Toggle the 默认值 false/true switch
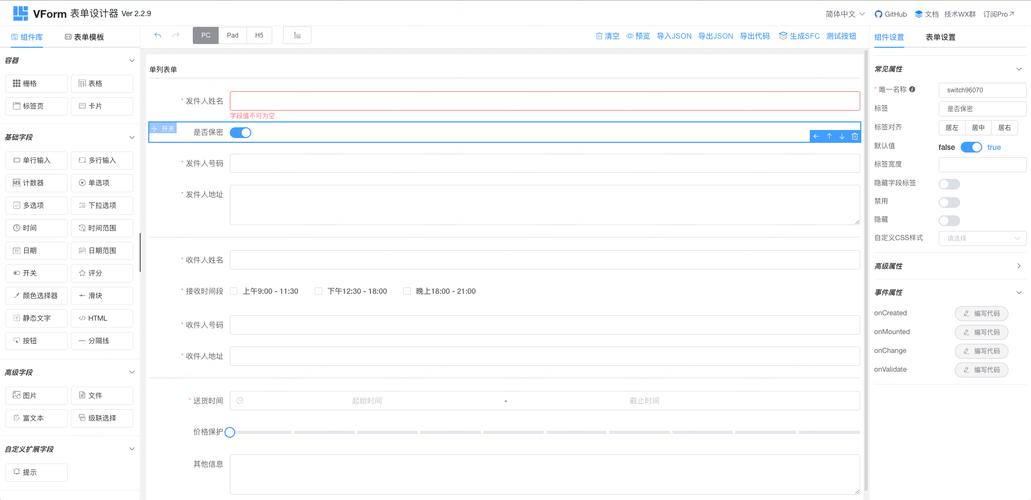Screen dimensions: 1031x500 pos(971,147)
